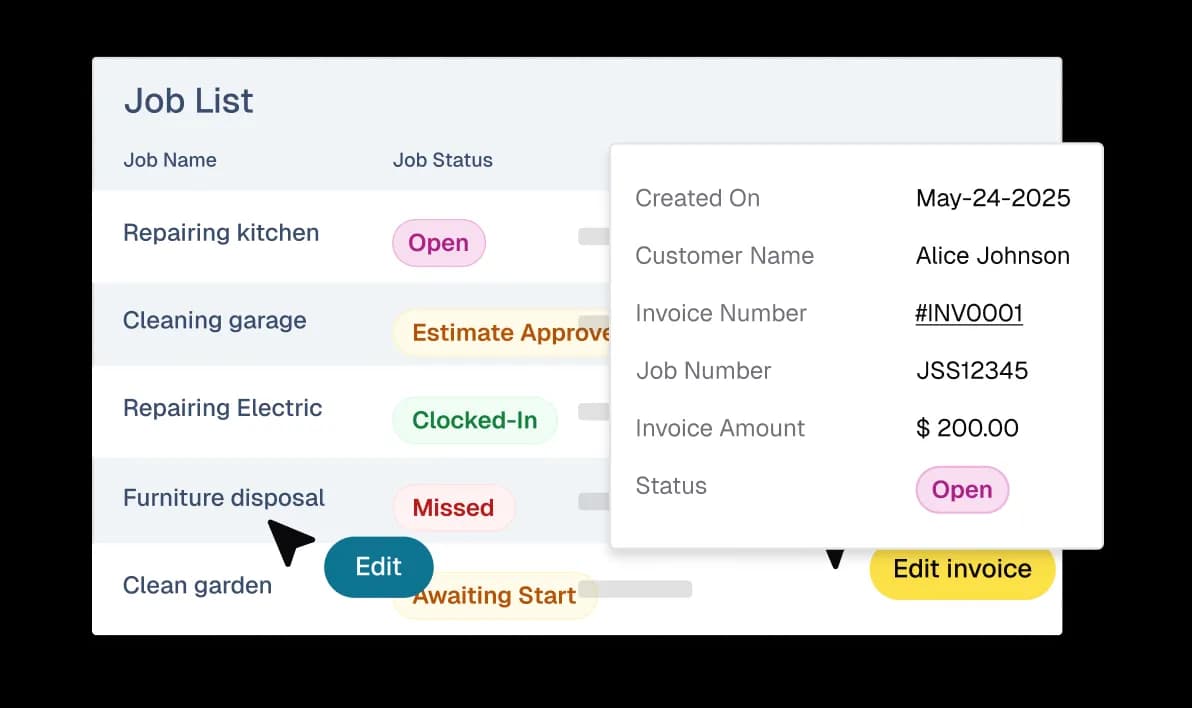Viewport: 1192px width, 708px height.
Task: Click the invoice amount $ 200.00
Action: click(966, 429)
